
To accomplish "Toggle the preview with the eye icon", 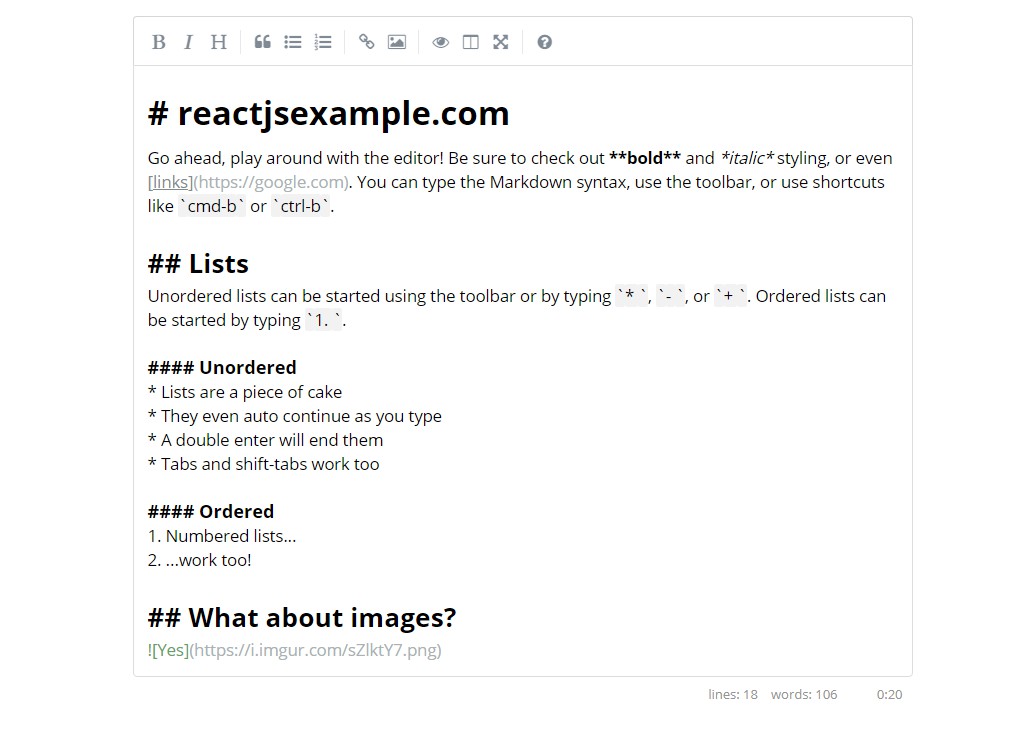I will click(x=440, y=42).
